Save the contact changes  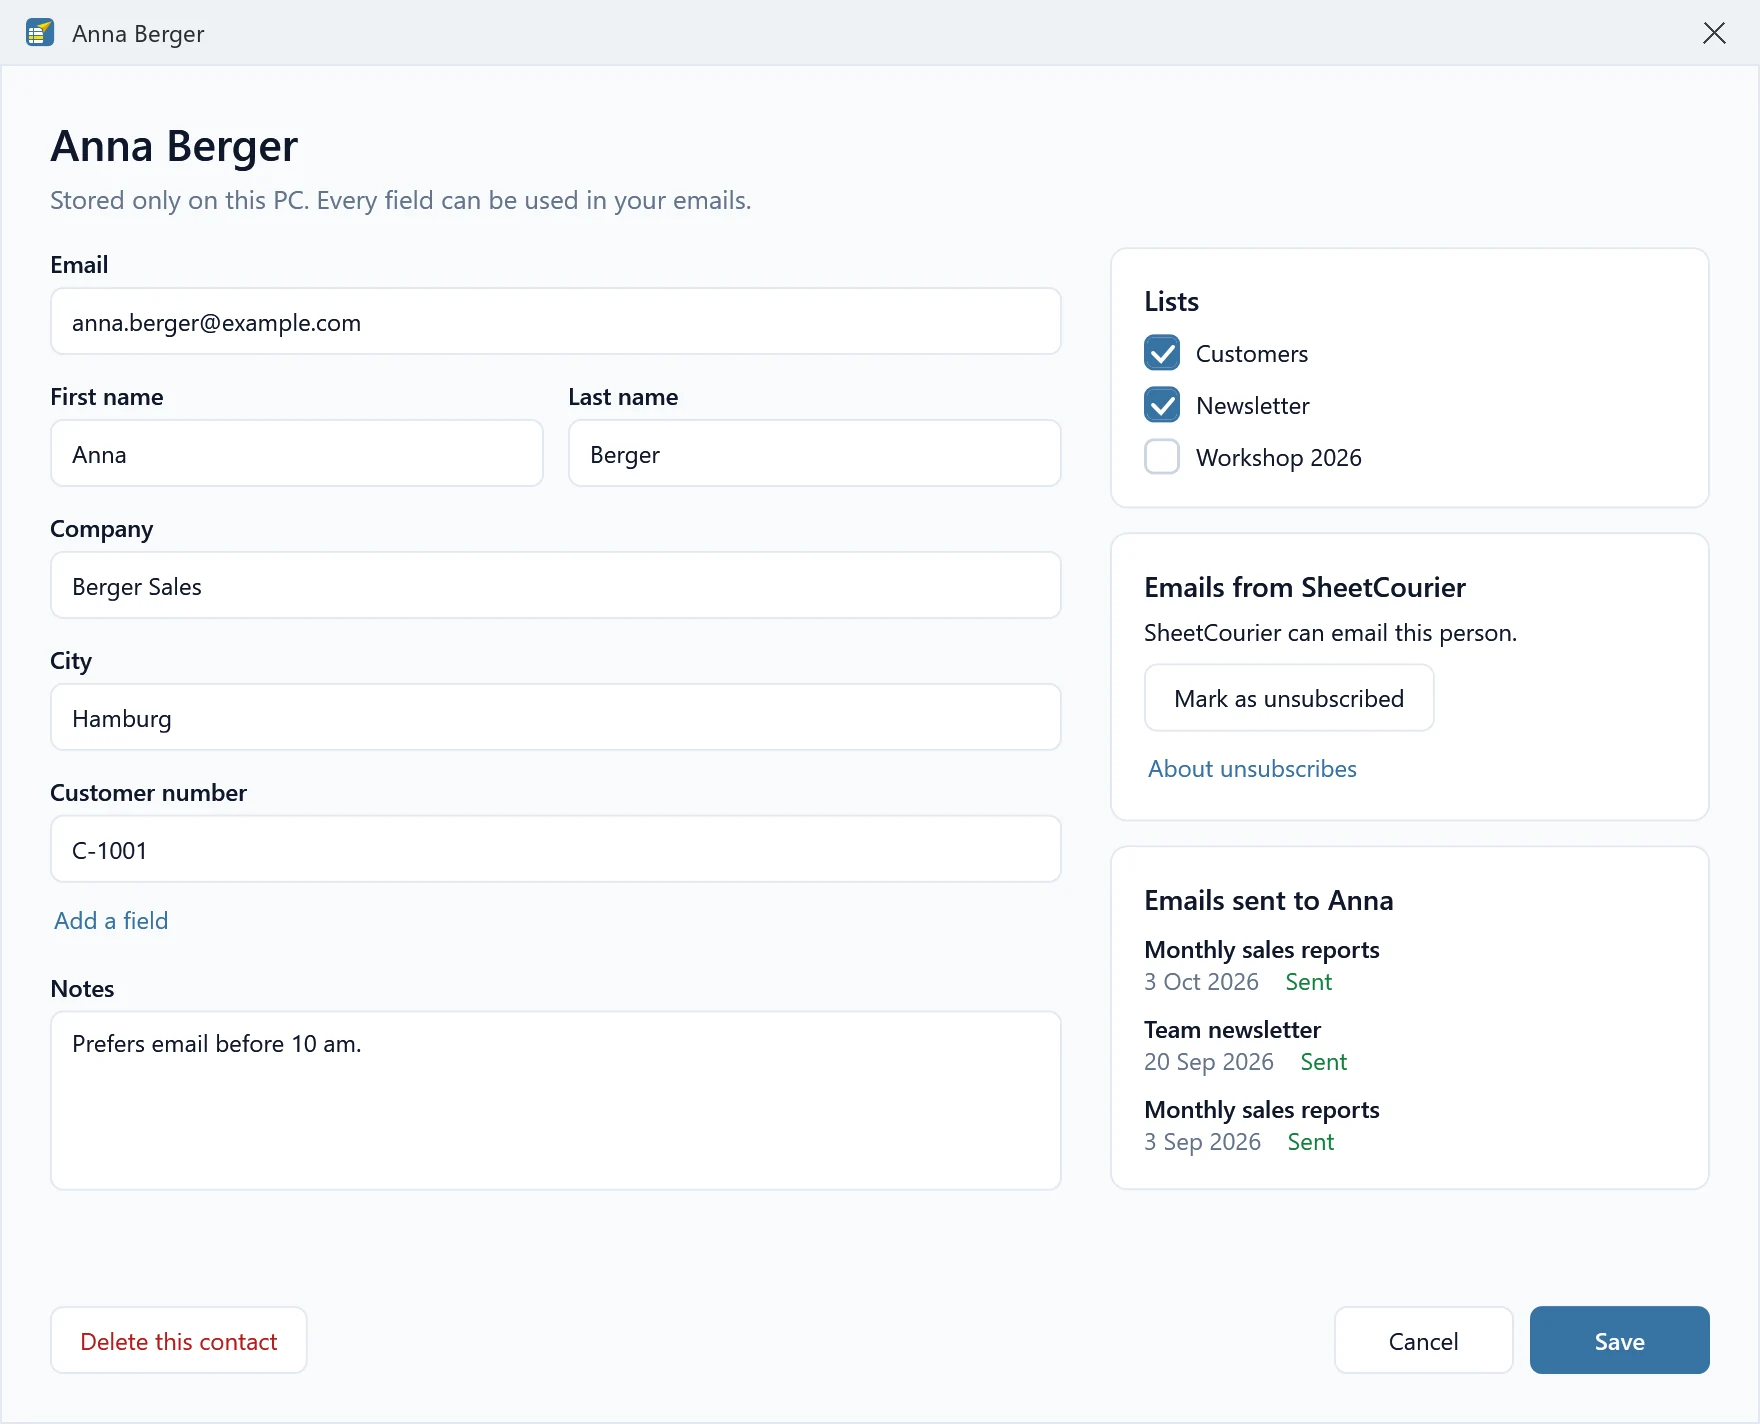(1619, 1340)
